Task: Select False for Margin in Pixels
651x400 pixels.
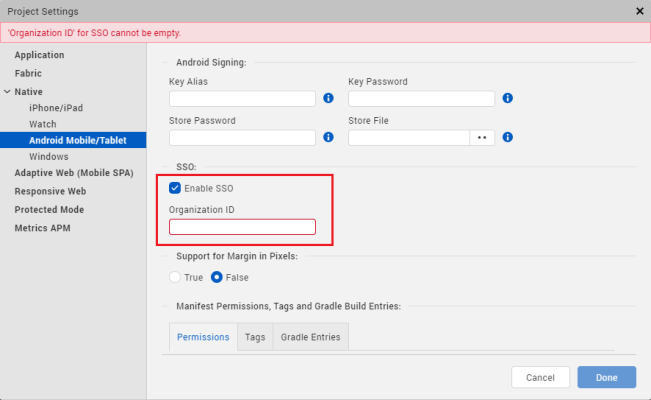Action: [x=216, y=277]
